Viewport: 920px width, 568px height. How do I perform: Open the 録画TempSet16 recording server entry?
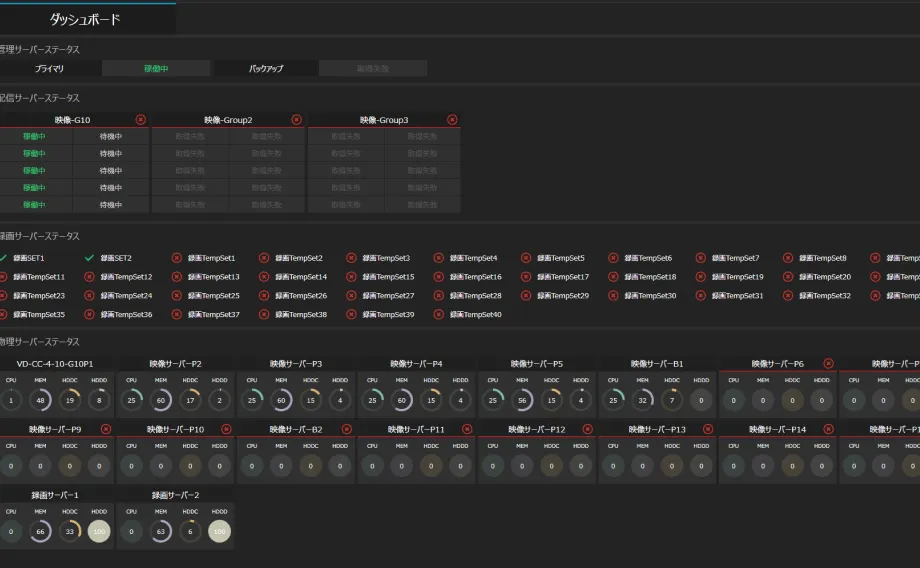coord(477,277)
